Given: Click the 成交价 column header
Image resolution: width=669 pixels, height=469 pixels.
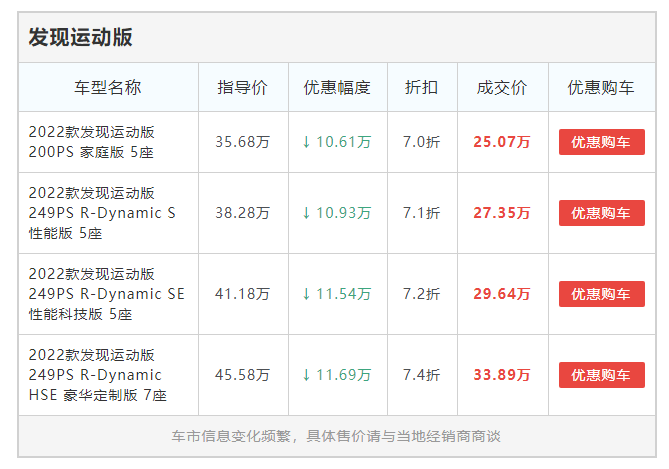Looking at the screenshot, I should [502, 87].
